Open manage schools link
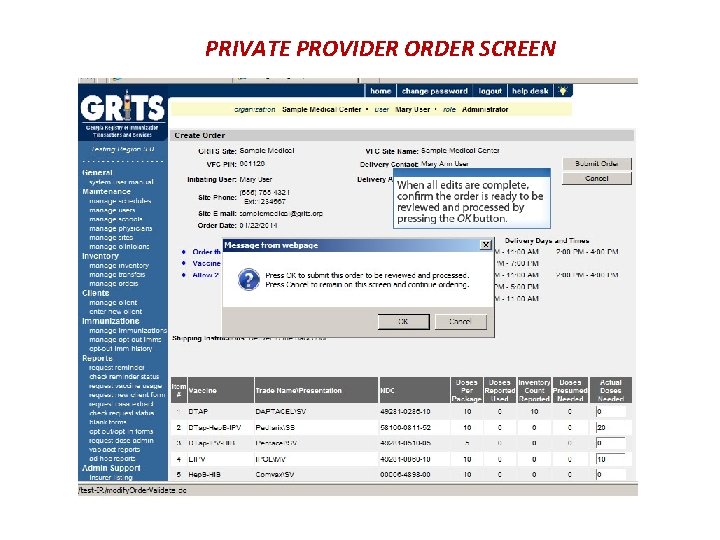 116,219
